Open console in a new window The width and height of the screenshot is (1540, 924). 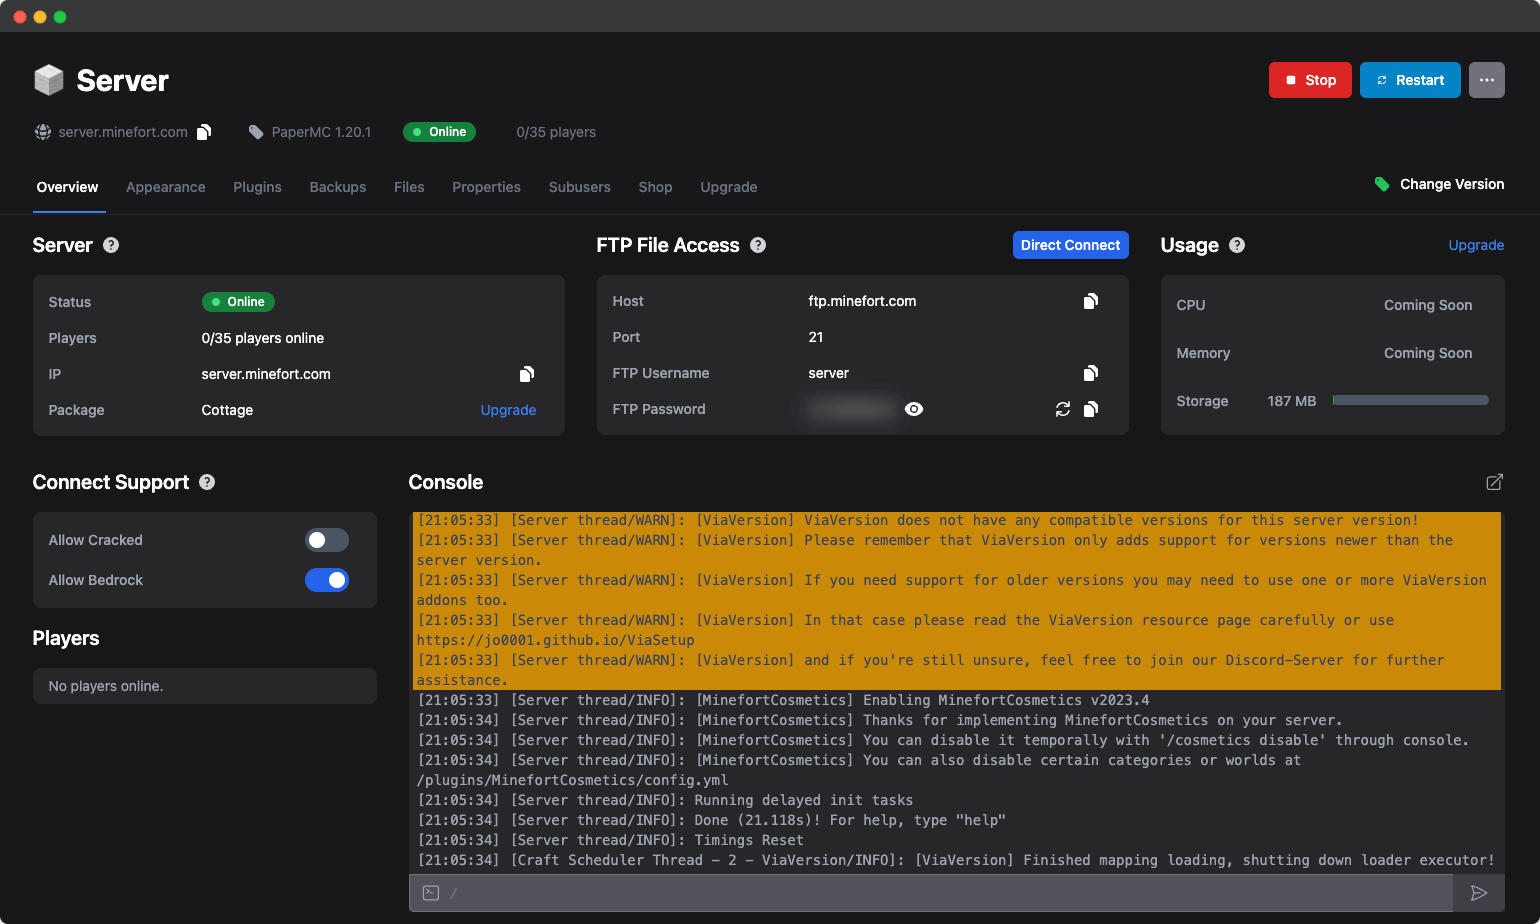(1494, 482)
